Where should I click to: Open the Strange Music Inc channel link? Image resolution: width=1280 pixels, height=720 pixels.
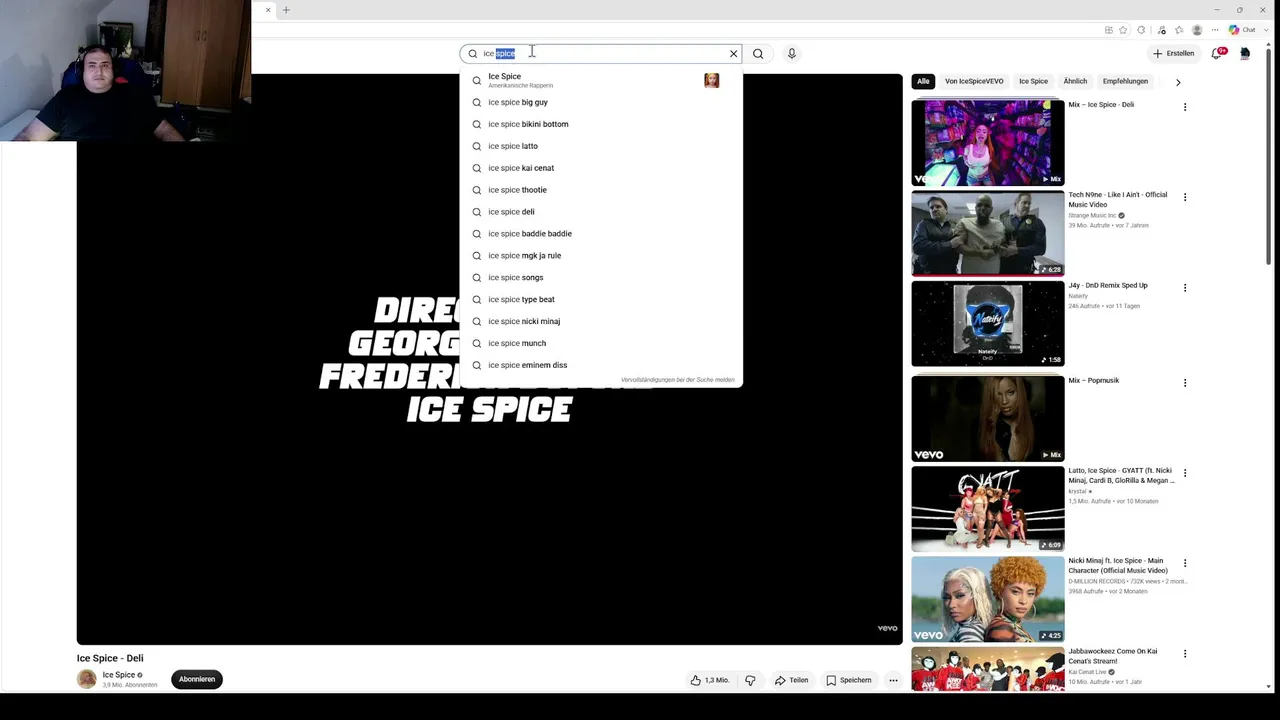[1092, 215]
